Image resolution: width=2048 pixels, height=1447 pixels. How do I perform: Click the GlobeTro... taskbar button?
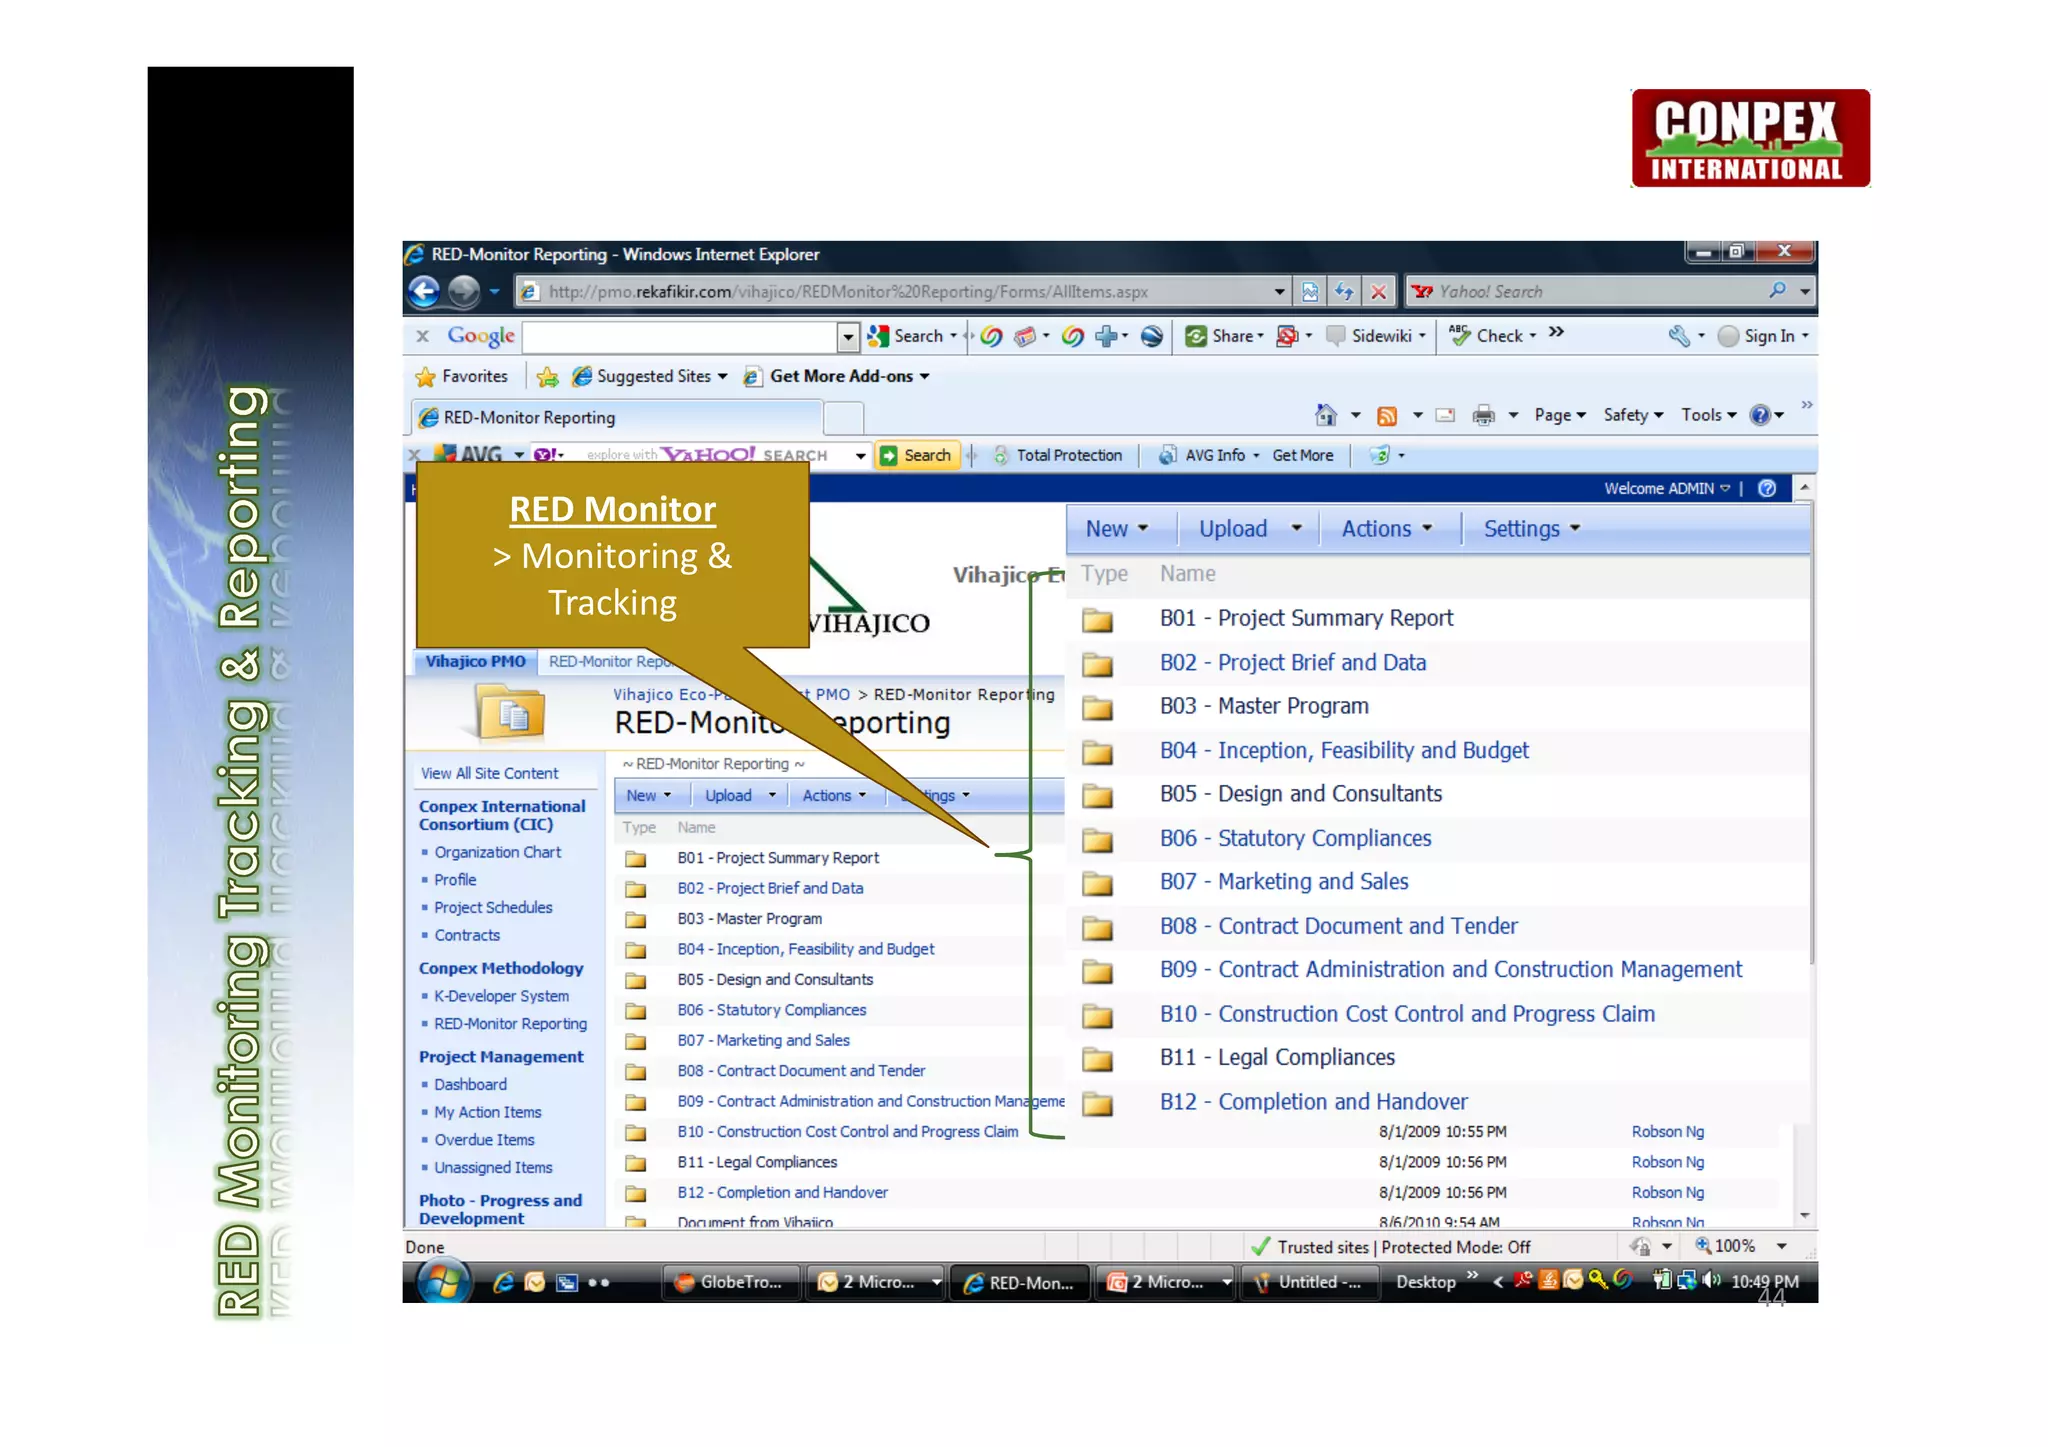(732, 1282)
